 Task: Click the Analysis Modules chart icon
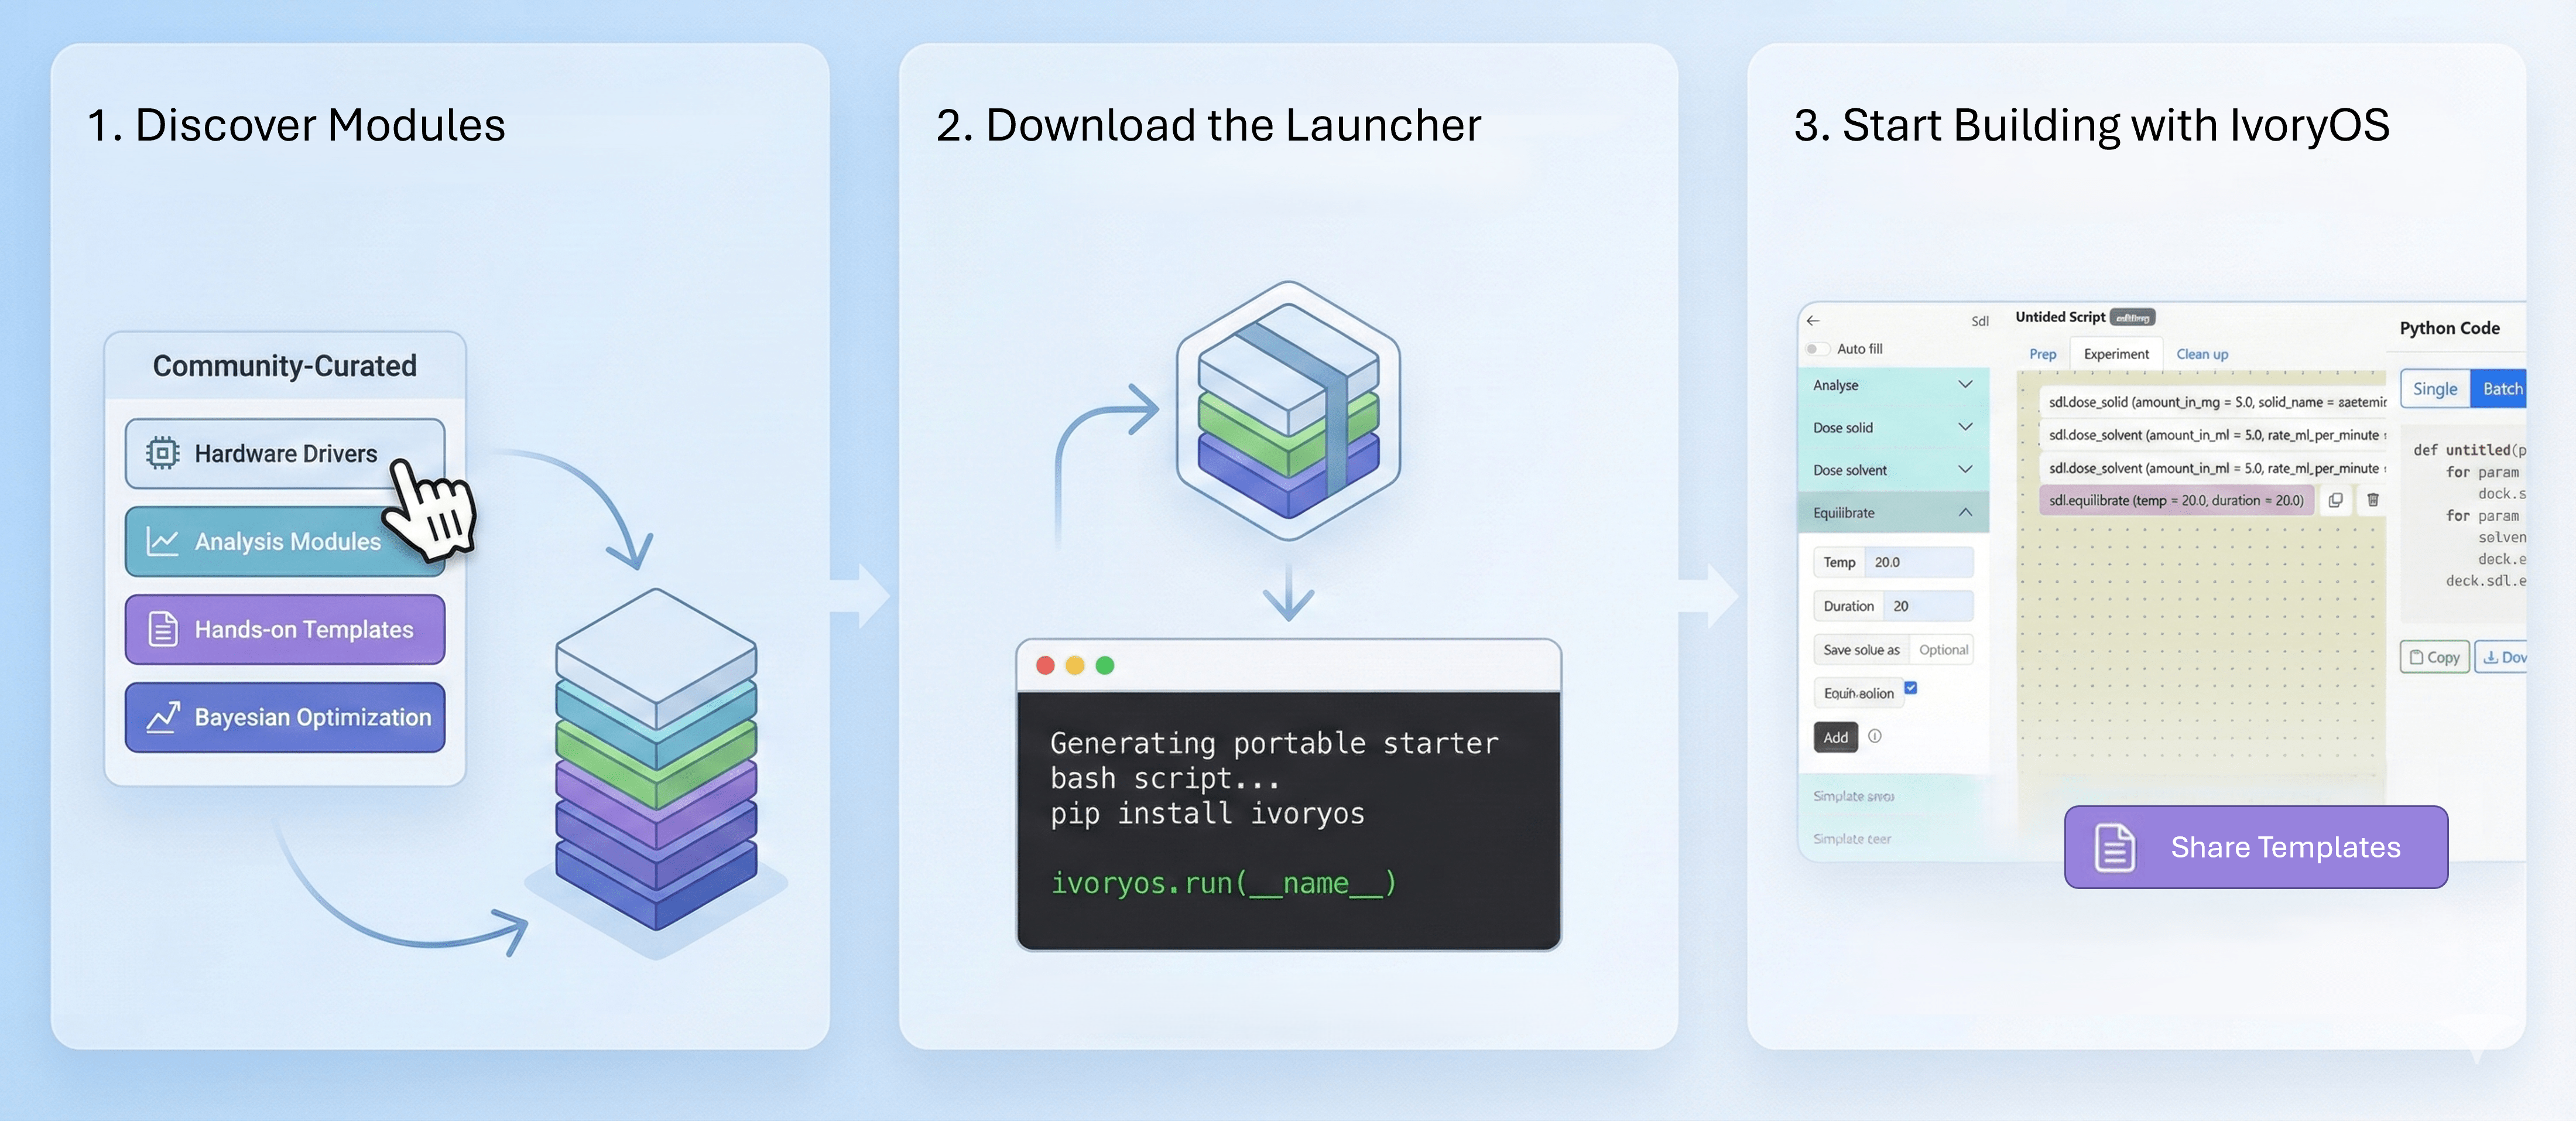pos(162,541)
